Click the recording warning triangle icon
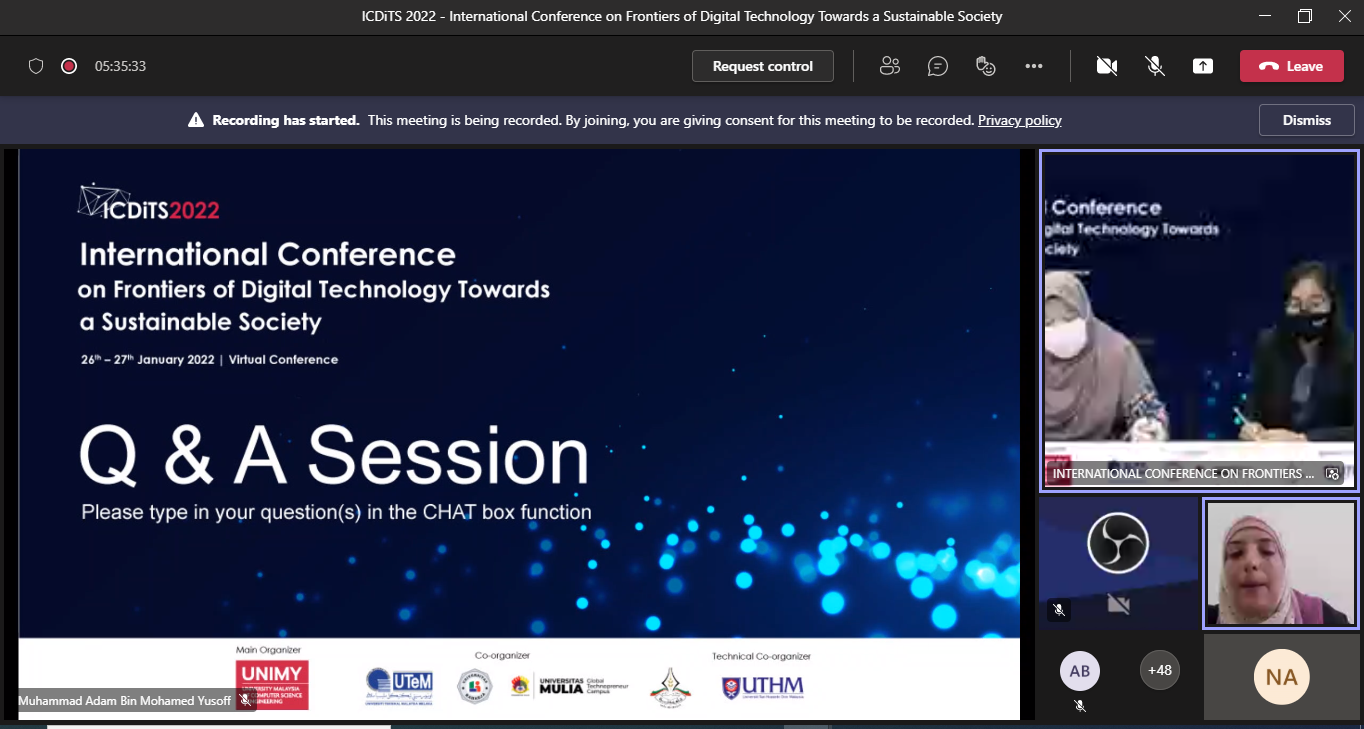1364x729 pixels. coord(196,120)
